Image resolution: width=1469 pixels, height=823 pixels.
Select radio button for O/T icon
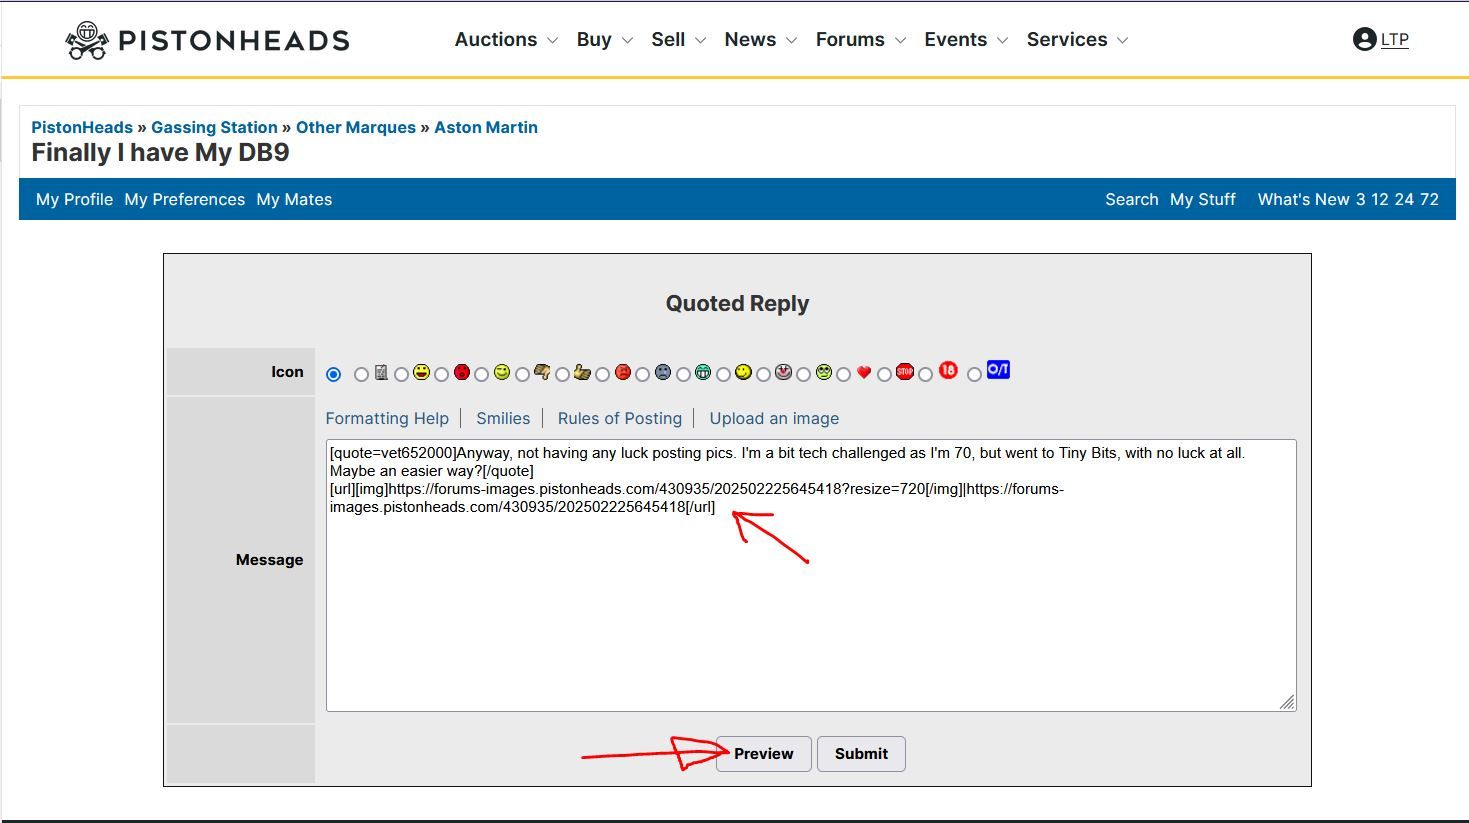click(974, 375)
